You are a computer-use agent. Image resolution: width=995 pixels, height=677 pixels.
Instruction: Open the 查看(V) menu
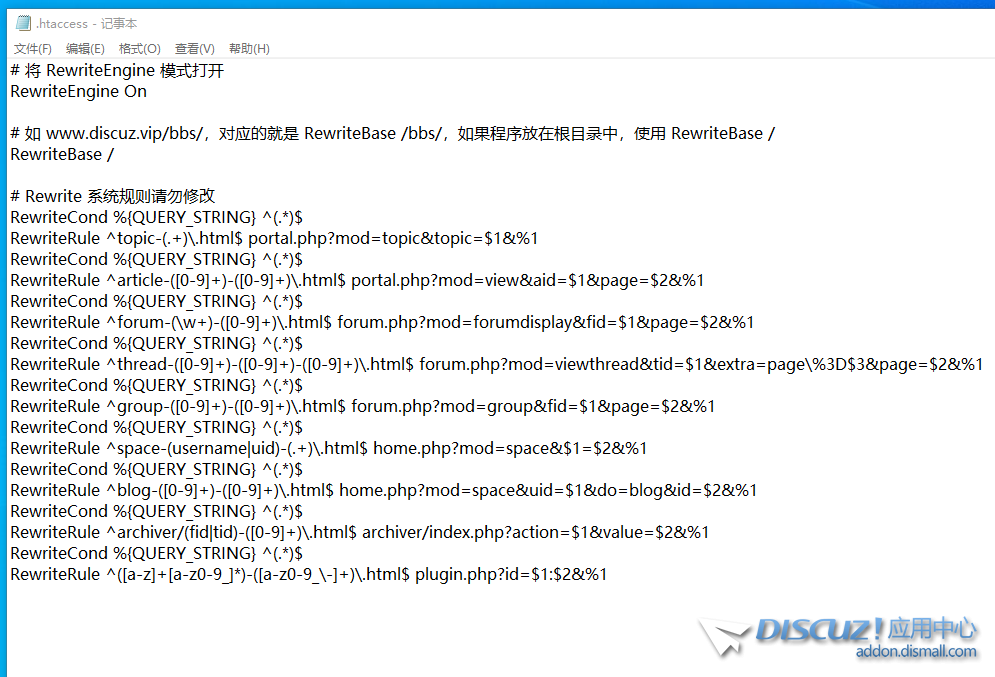coord(194,48)
